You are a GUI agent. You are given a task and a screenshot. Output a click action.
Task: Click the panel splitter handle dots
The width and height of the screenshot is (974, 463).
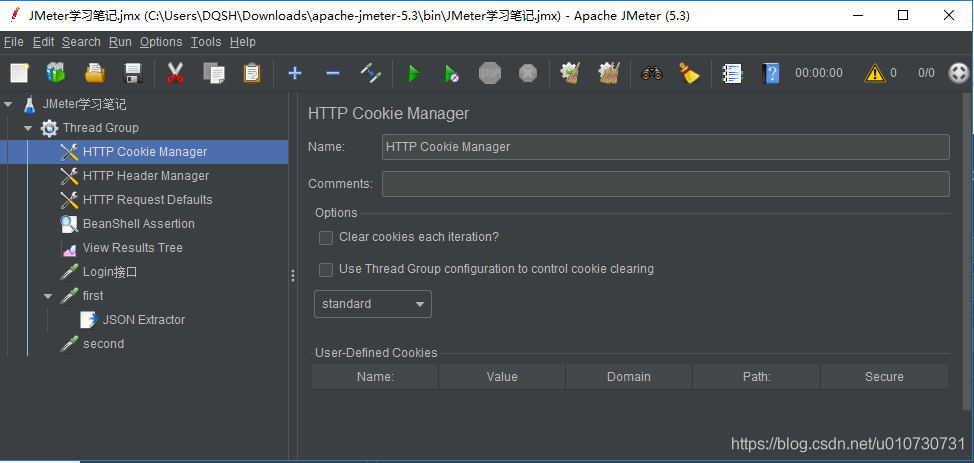tap(293, 276)
